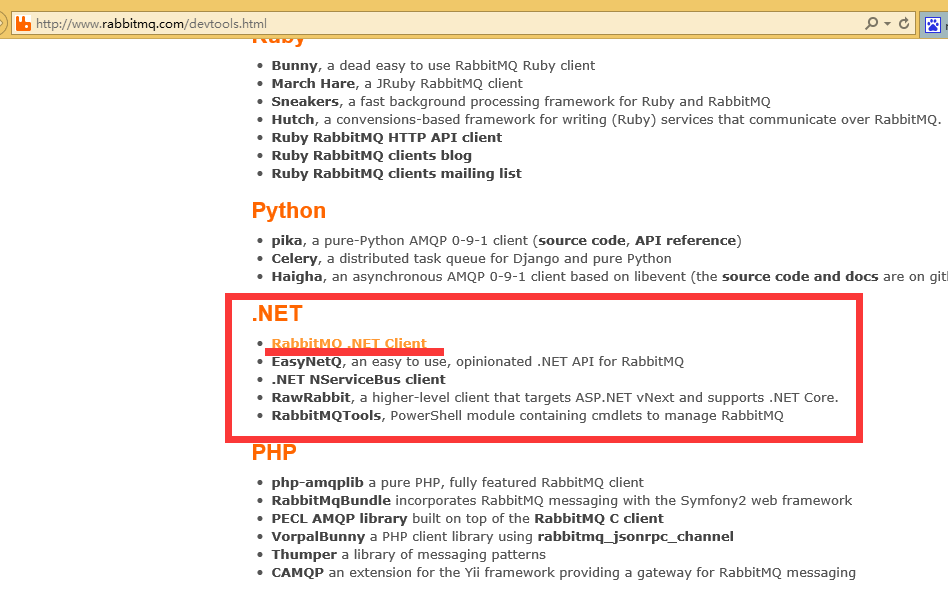
Task: Open Ruby RabbitMQ HTTP API client link
Action: (386, 138)
